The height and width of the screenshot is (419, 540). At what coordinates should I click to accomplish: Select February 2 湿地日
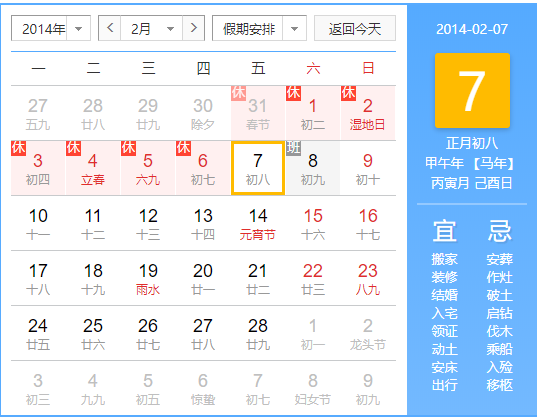(x=368, y=113)
